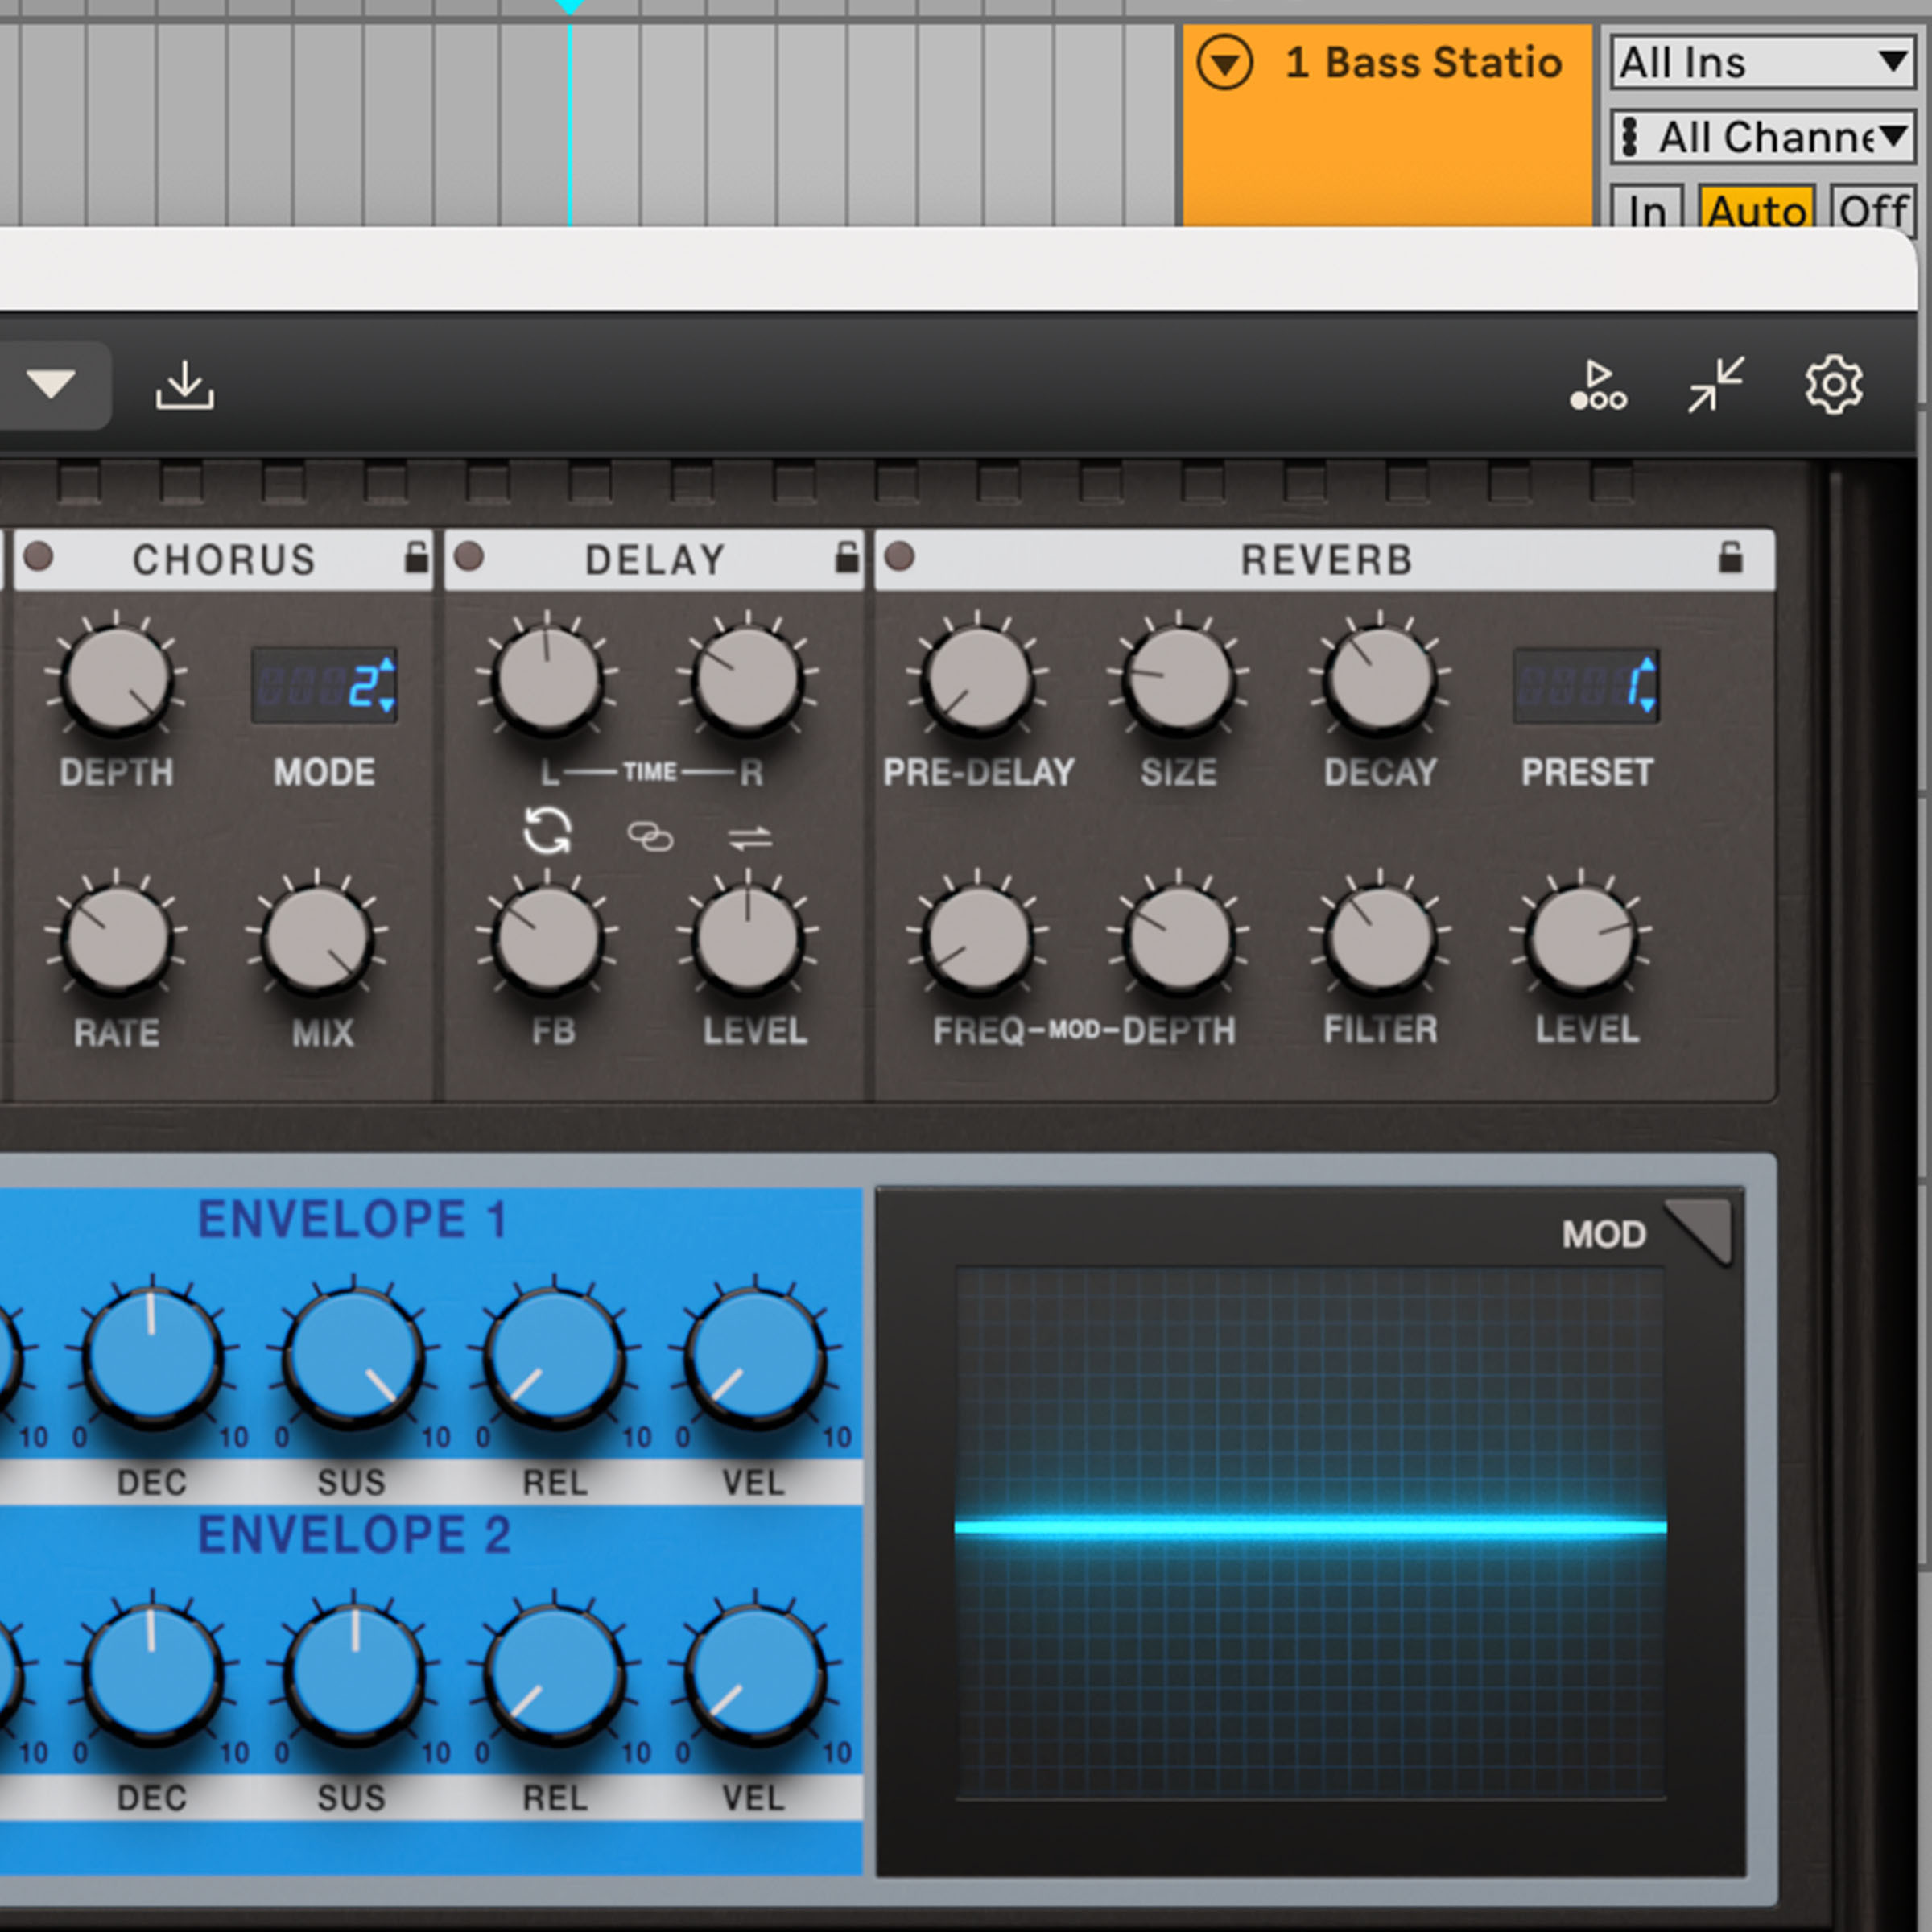
Task: Open the preset menu triangle dropdown
Action: 51,384
